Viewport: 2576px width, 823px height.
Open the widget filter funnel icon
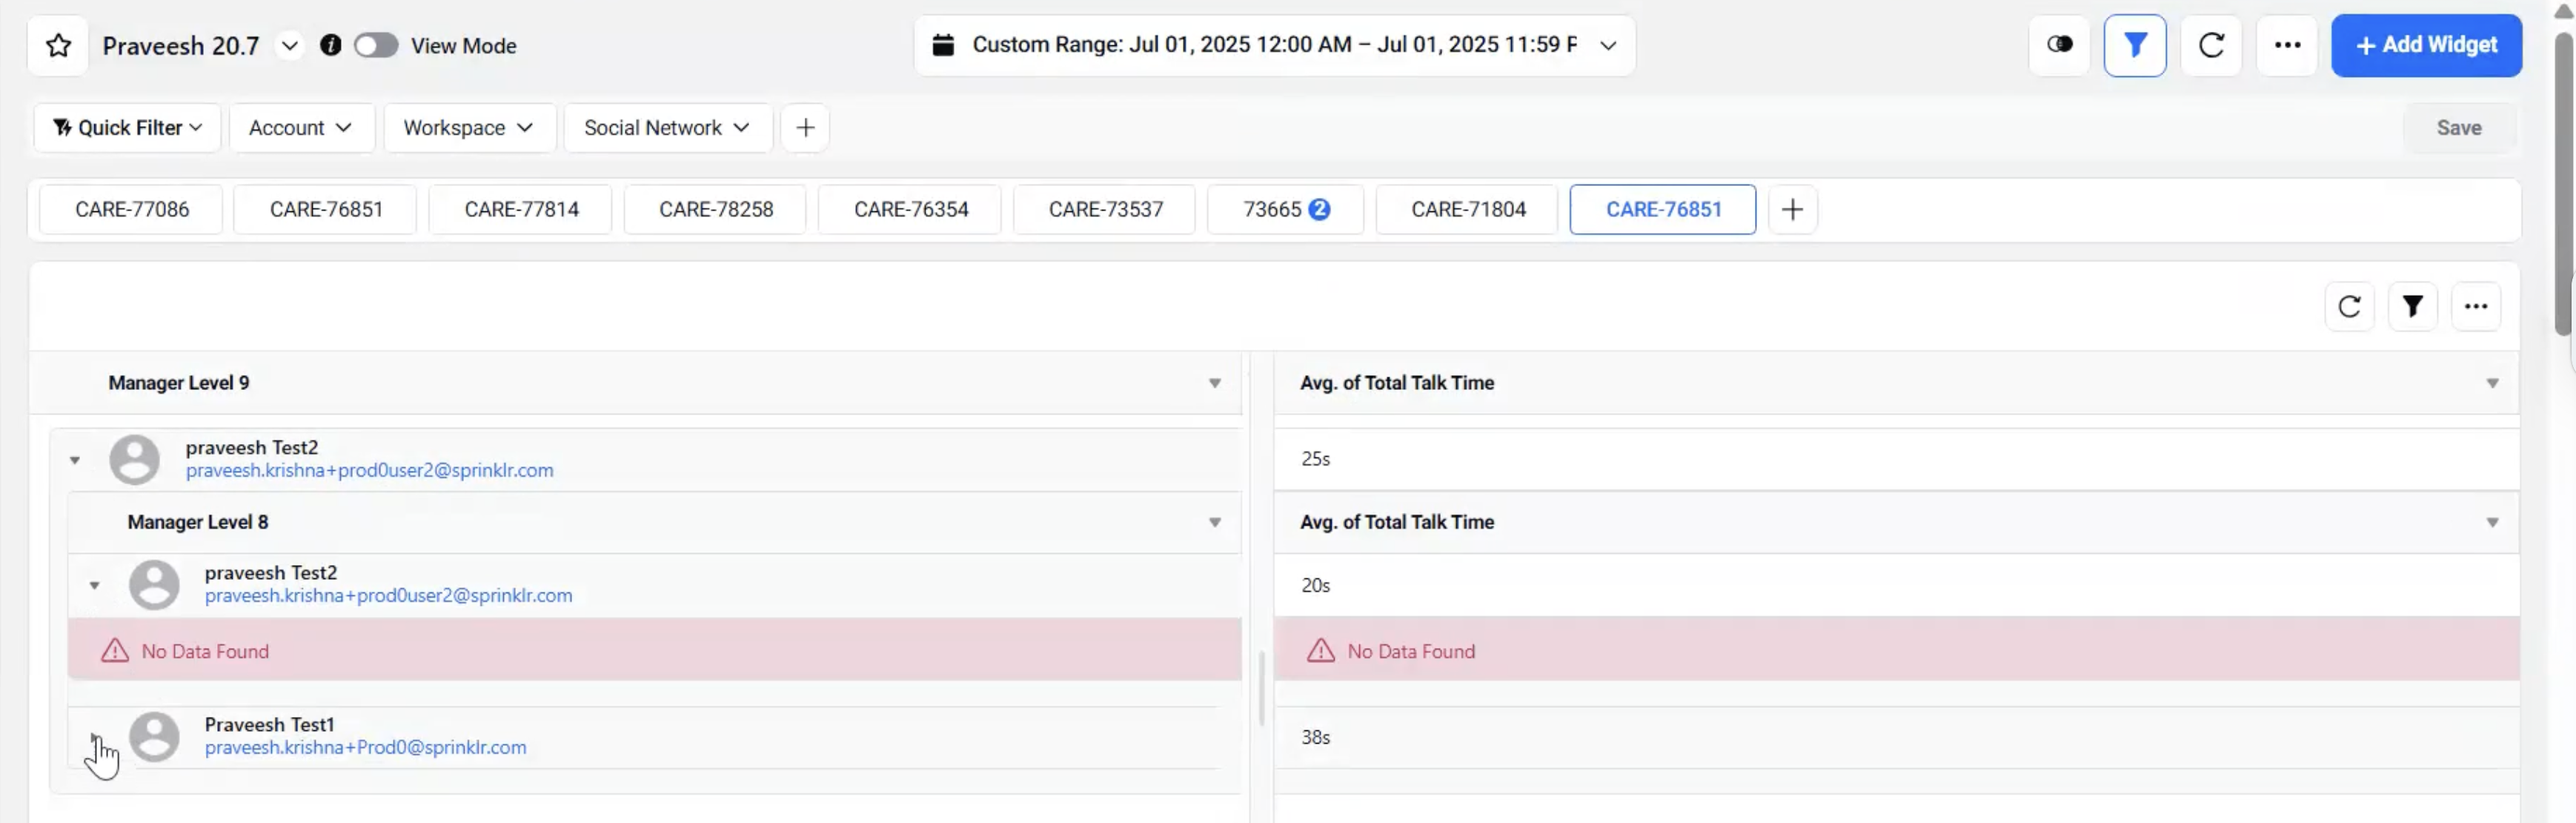2412,307
